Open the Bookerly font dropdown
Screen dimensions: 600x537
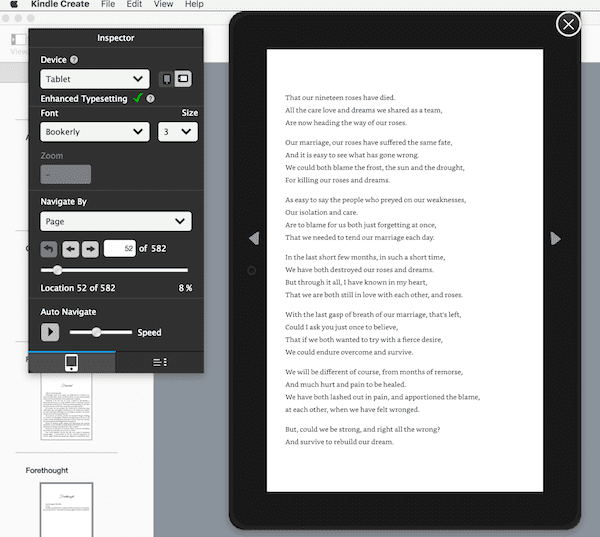click(x=95, y=132)
